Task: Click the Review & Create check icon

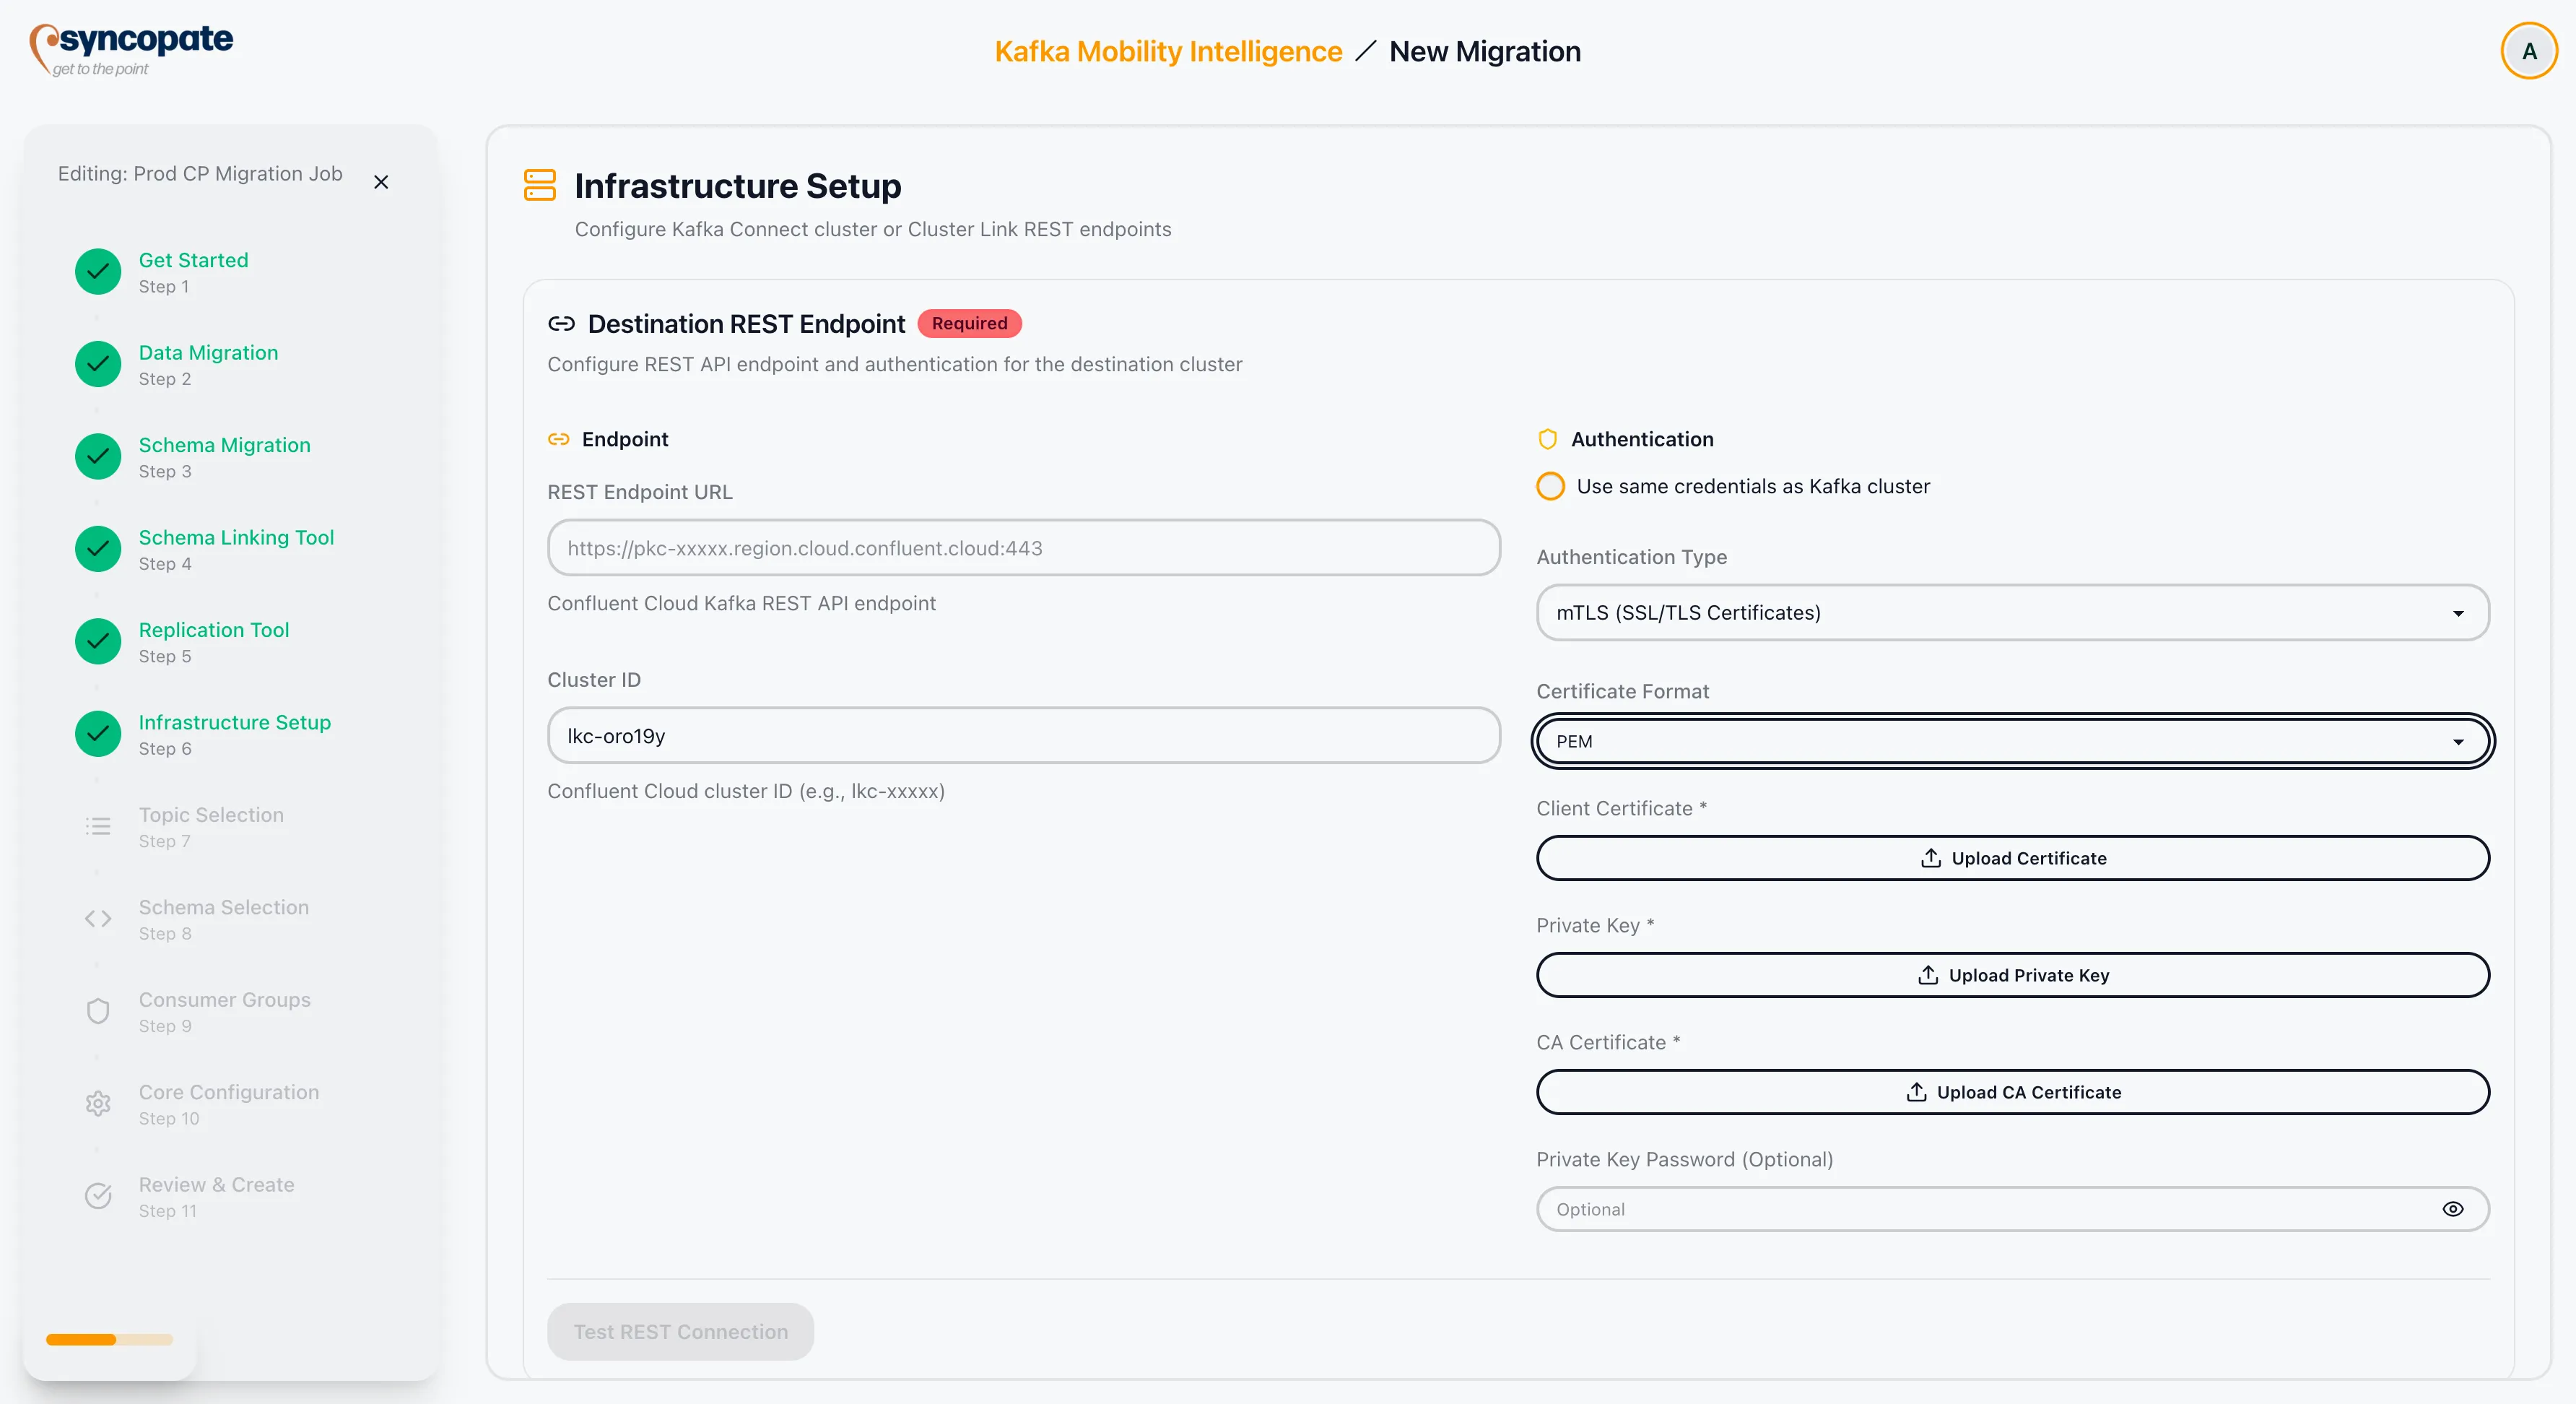Action: (x=98, y=1195)
